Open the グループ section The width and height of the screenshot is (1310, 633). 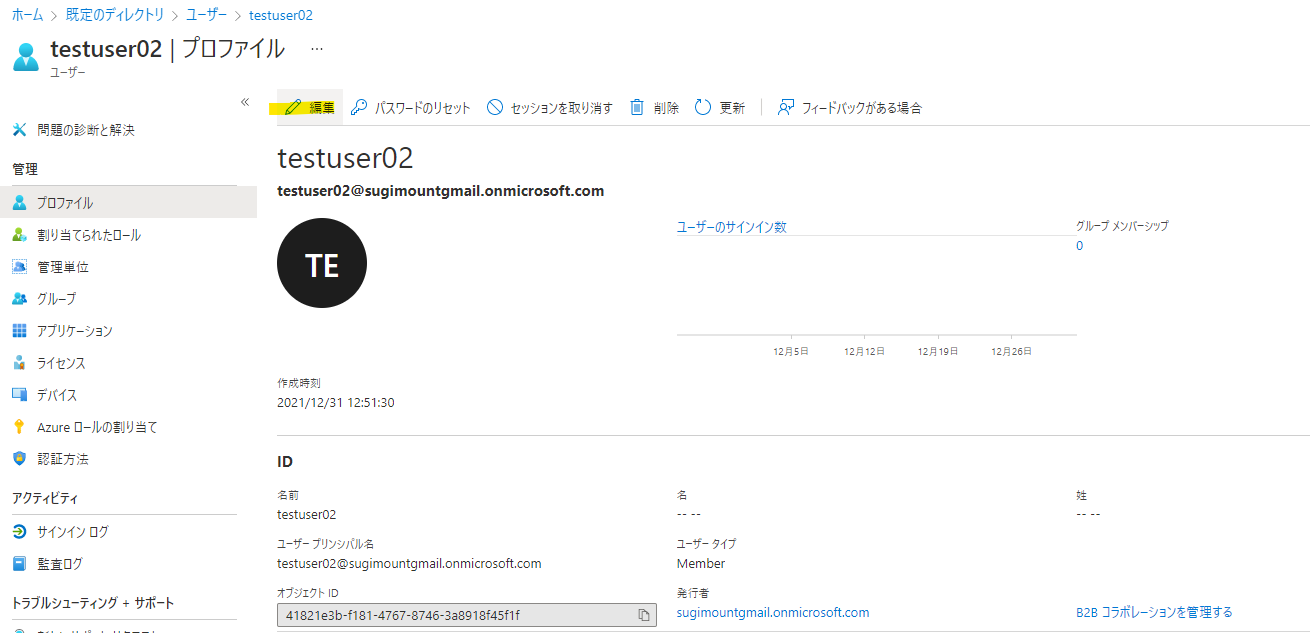(63, 298)
